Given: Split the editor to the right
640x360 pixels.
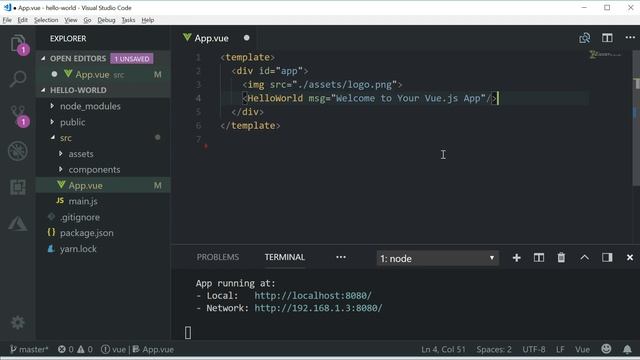Looking at the screenshot, I should [607, 38].
